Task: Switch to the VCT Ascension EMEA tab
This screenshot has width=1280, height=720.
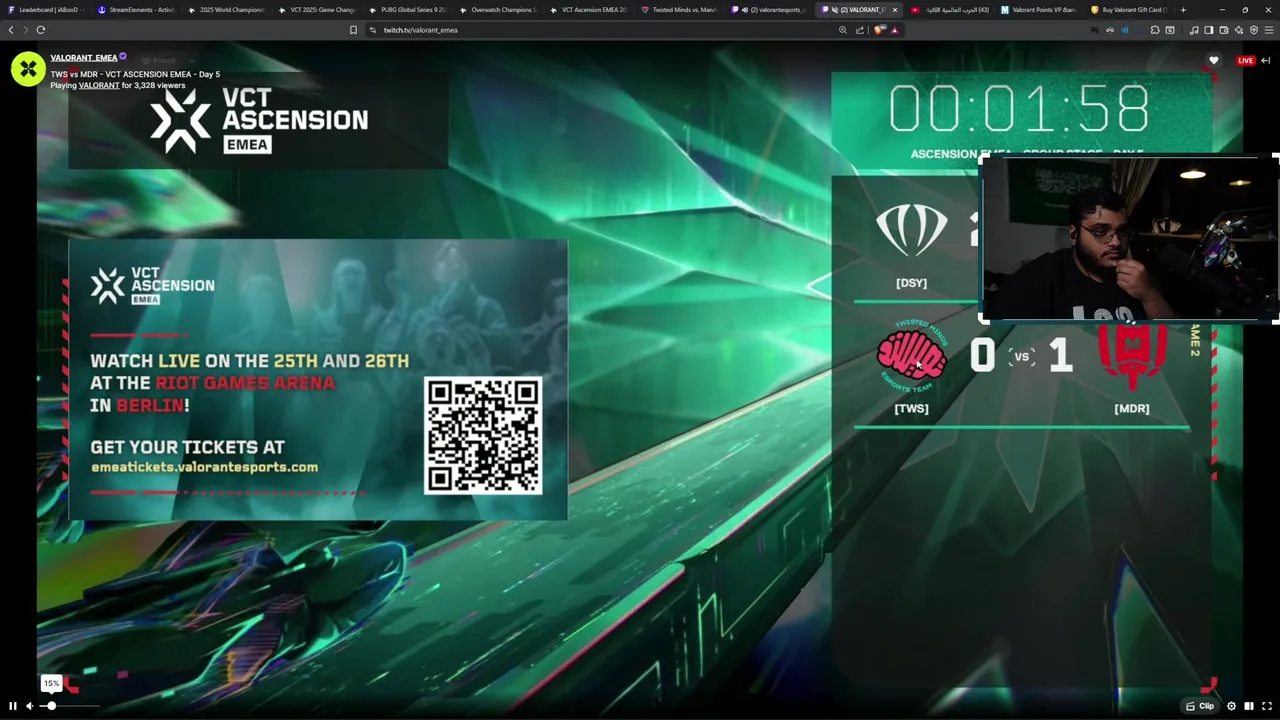Action: pyautogui.click(x=588, y=10)
